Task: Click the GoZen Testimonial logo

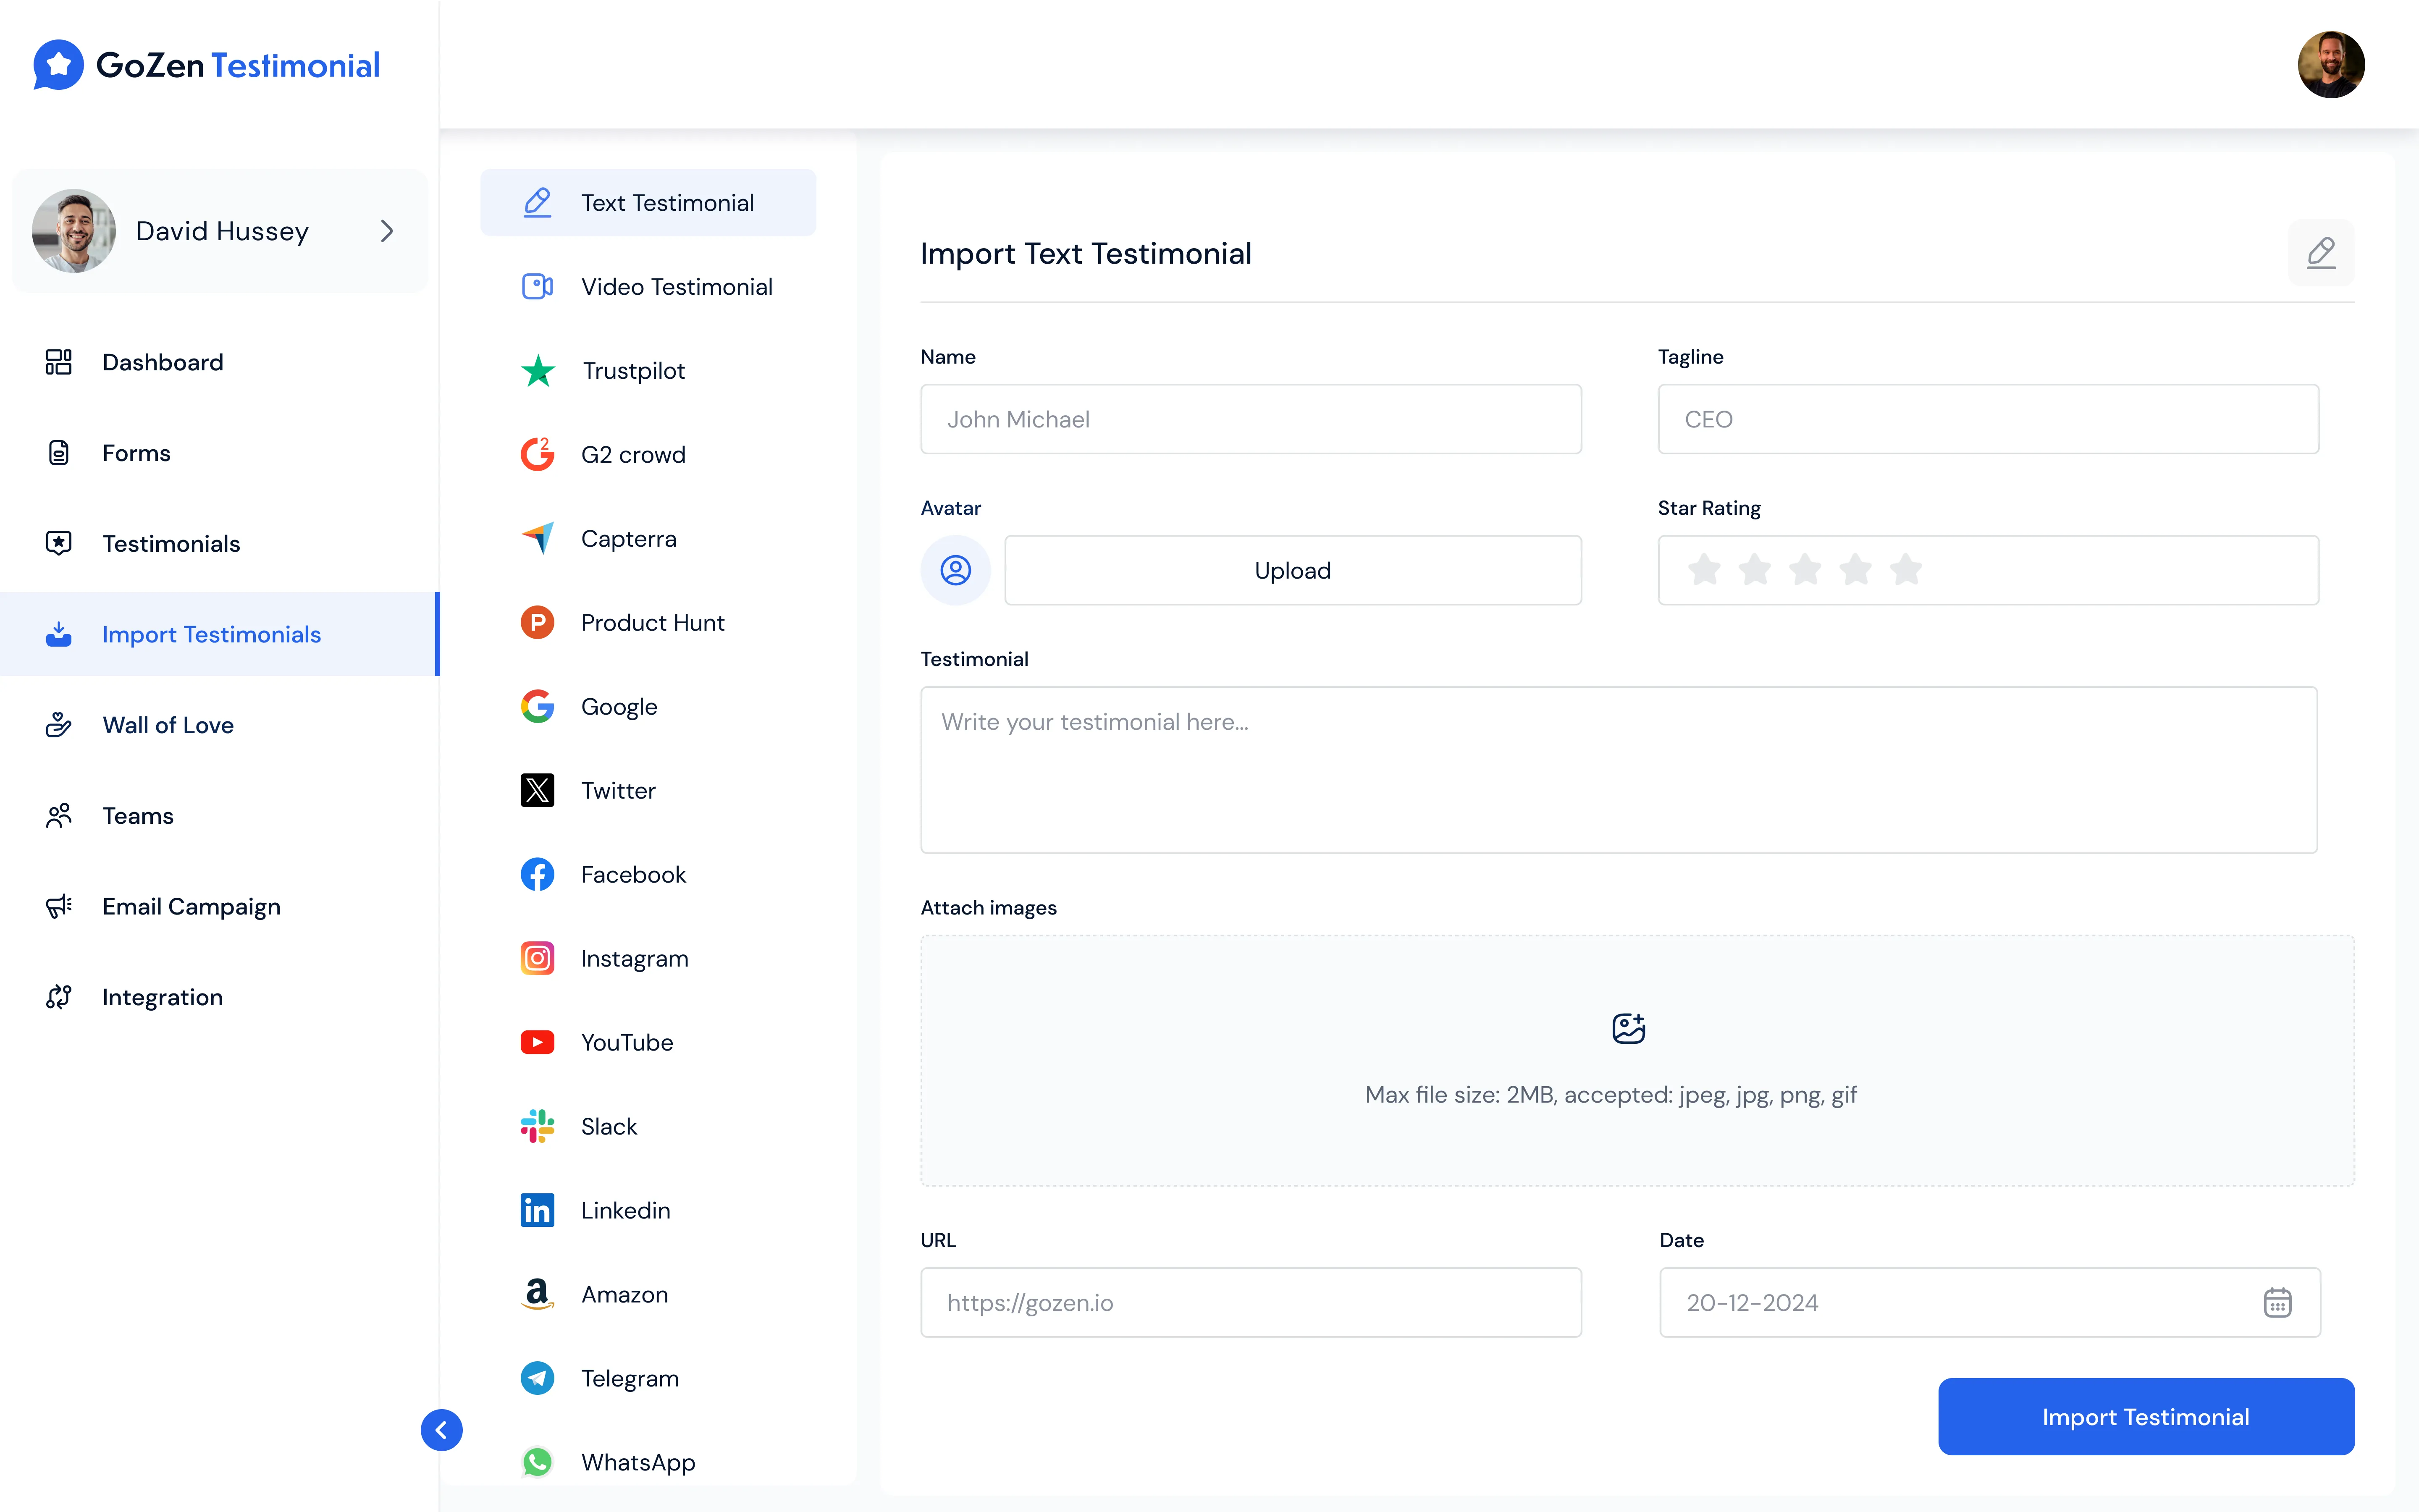Action: 207,65
